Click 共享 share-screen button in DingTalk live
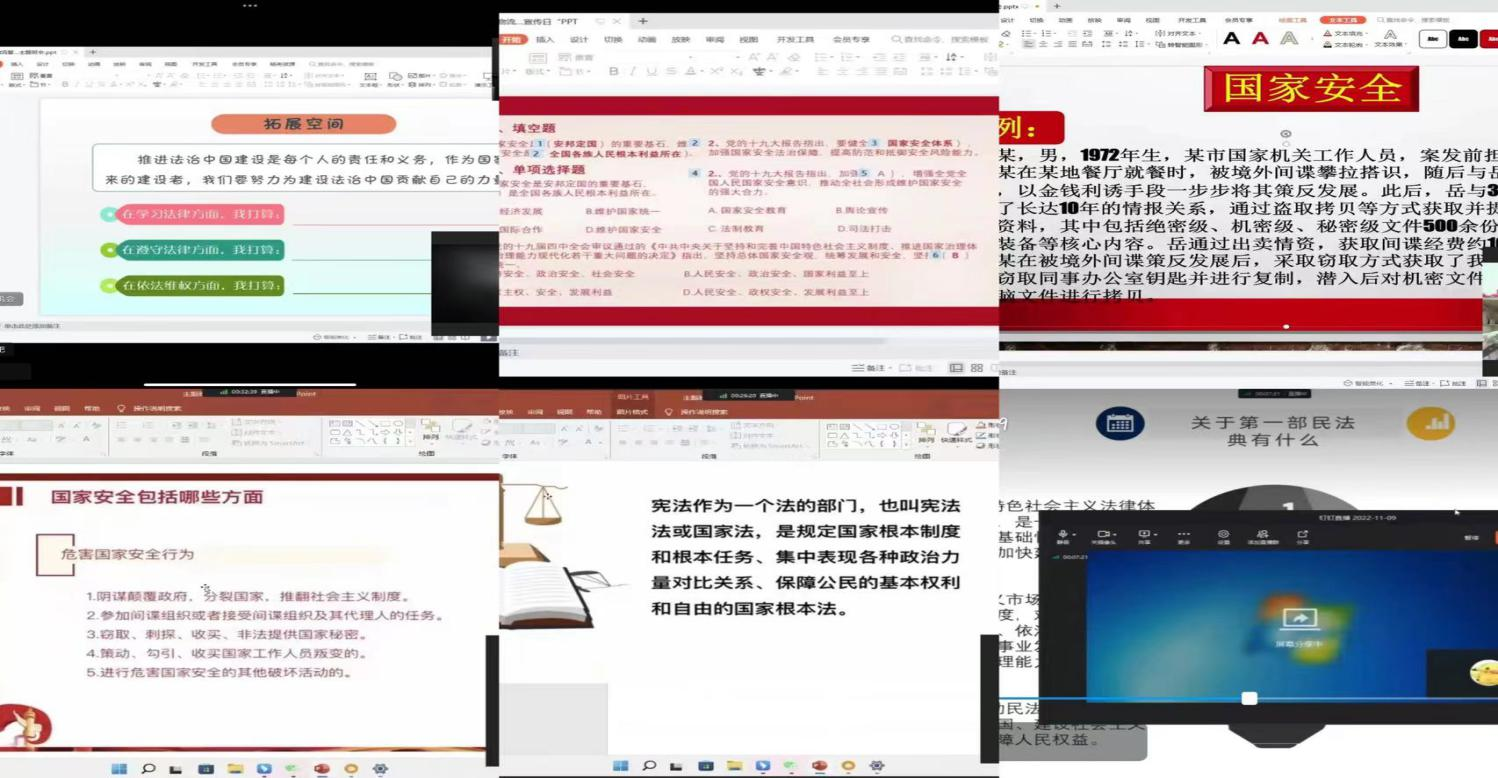This screenshot has width=1498, height=778. point(1144,536)
